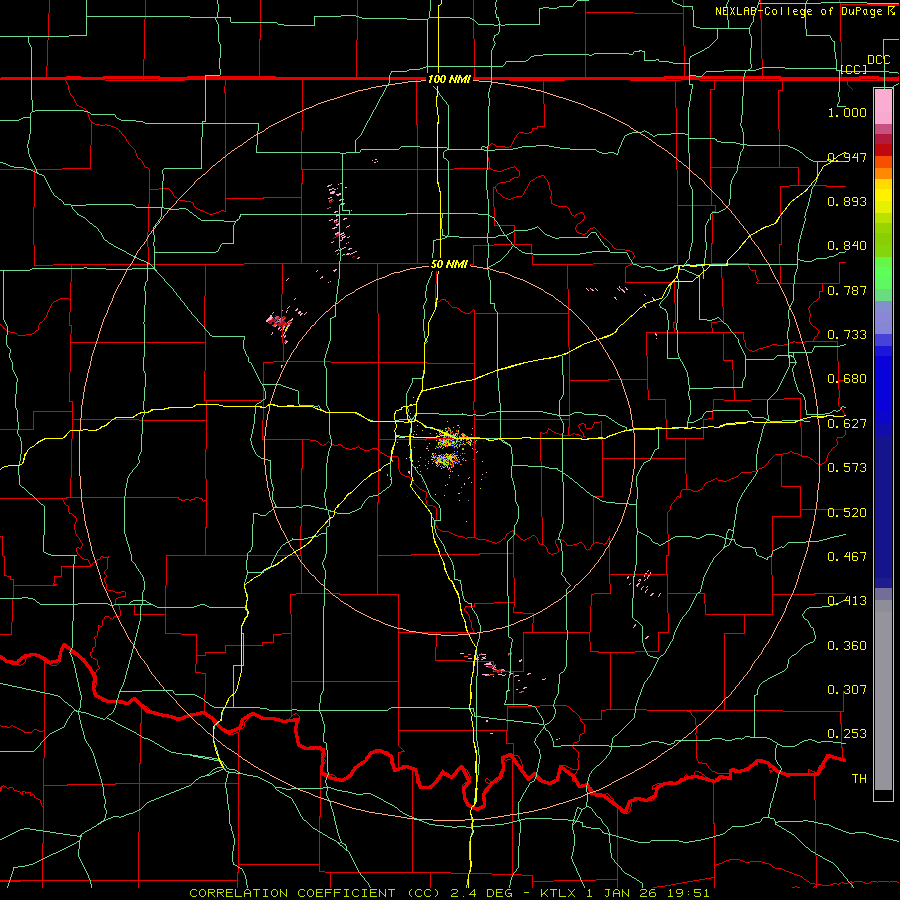Screen dimensions: 900x900
Task: Click the CORRELATION COEFFICIENT (CC) caption text
Action: click(x=315, y=893)
